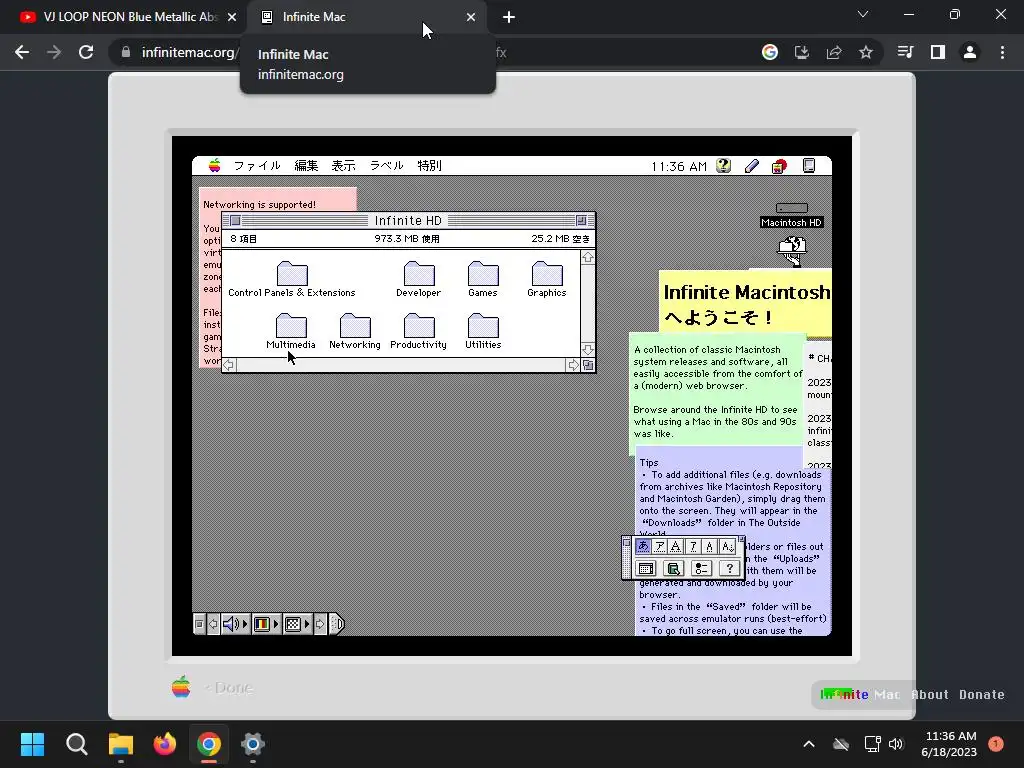Click the Done link beside the Apple logo

click(x=227, y=688)
